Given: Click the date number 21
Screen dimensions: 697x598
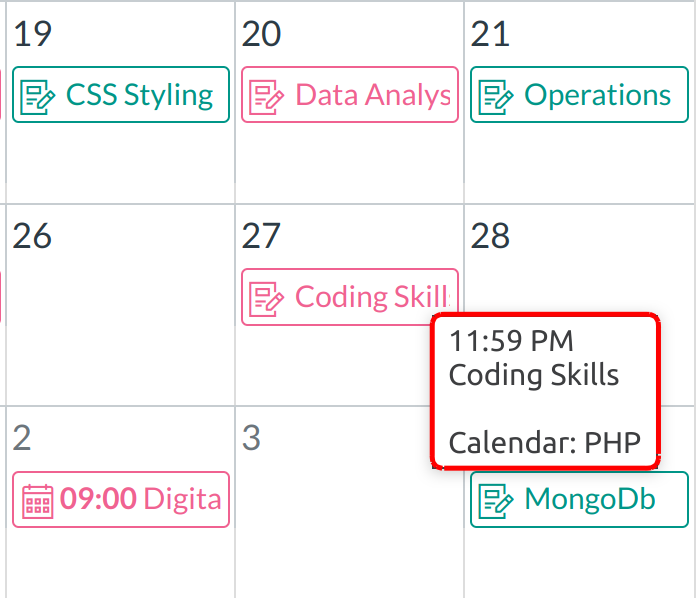Looking at the screenshot, I should (490, 35).
